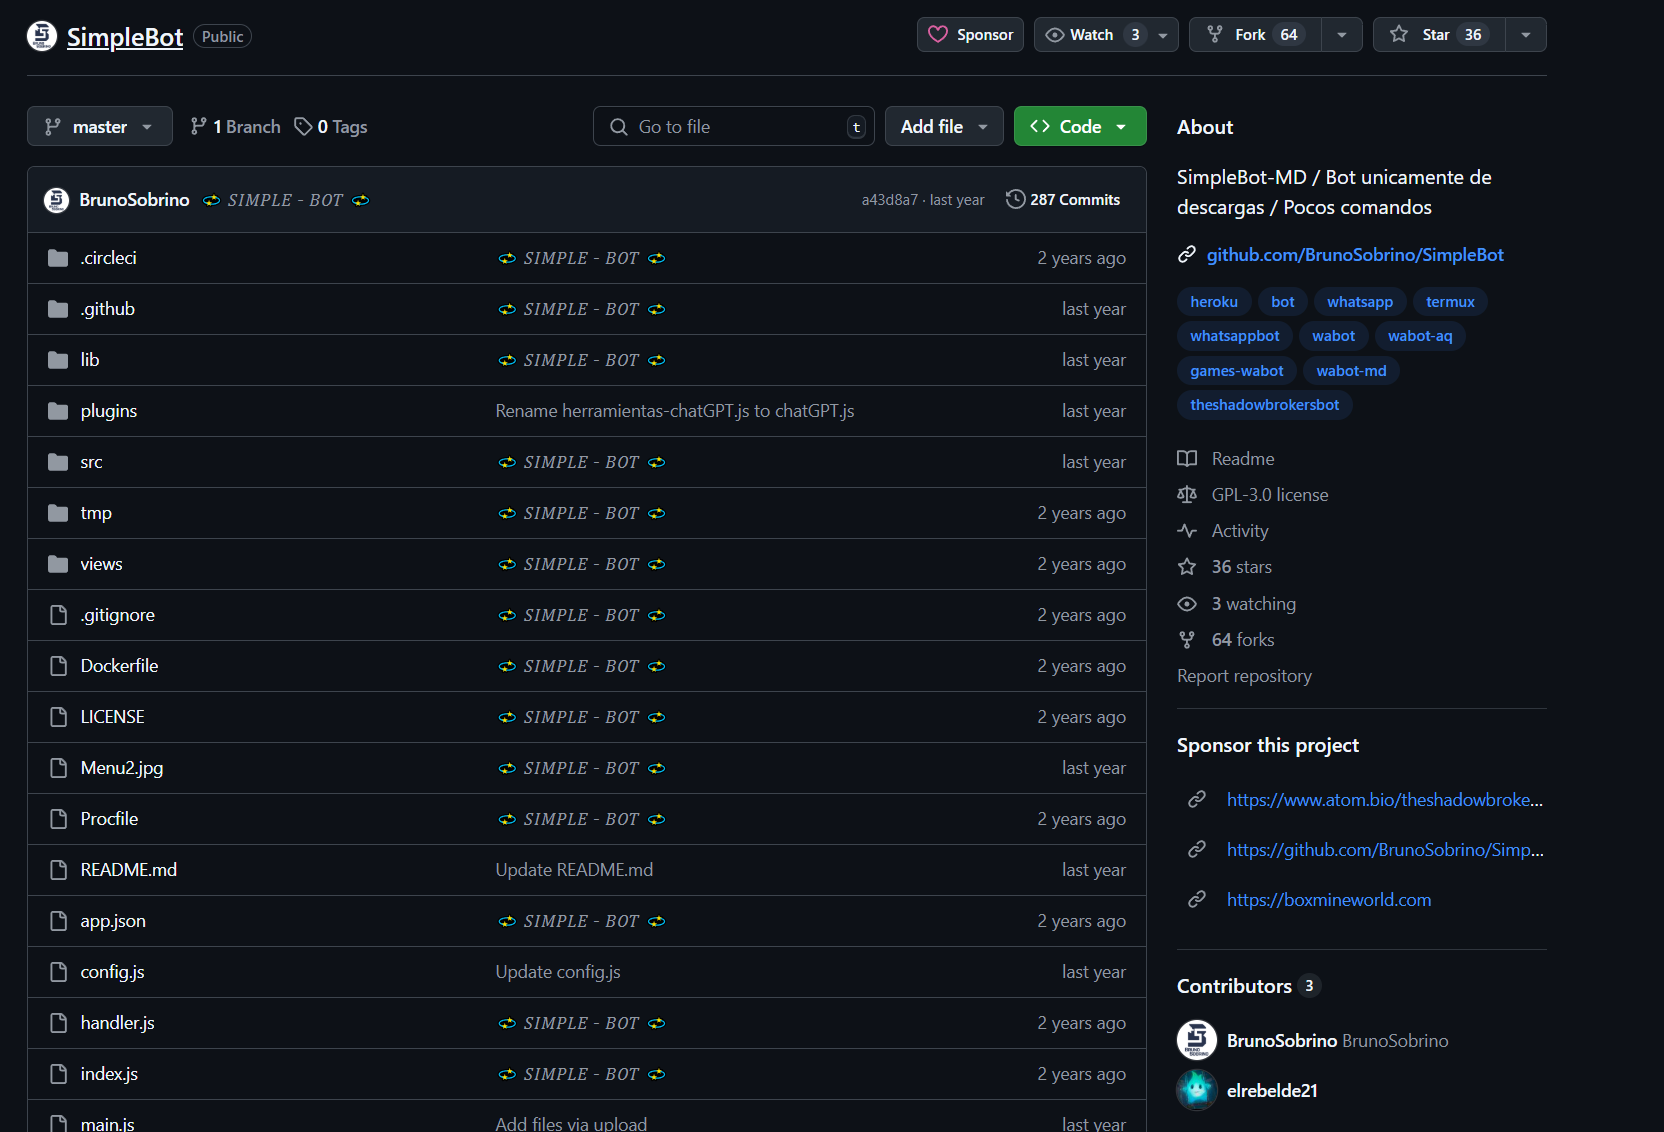Click the branch icon beside 1 Branch
The width and height of the screenshot is (1664, 1132).
pyautogui.click(x=199, y=127)
